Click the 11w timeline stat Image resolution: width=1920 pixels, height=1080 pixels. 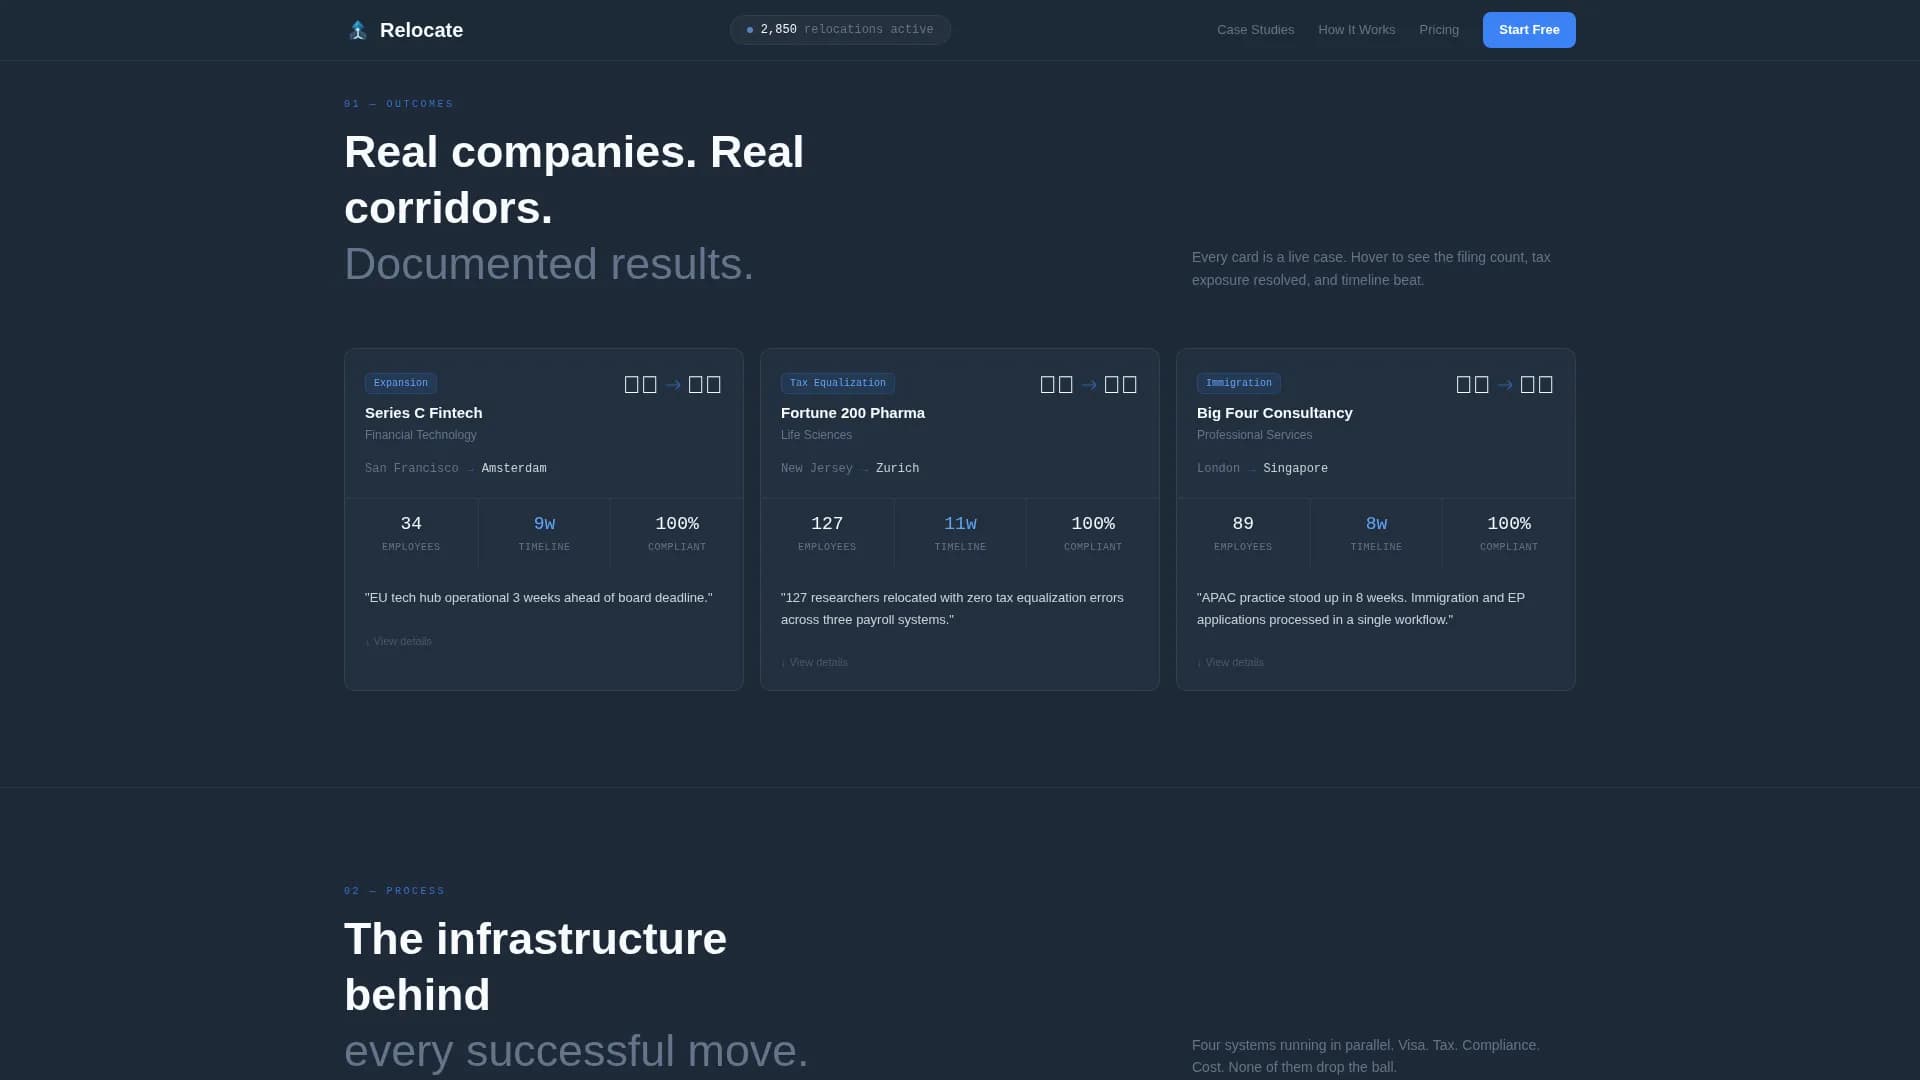pyautogui.click(x=960, y=533)
